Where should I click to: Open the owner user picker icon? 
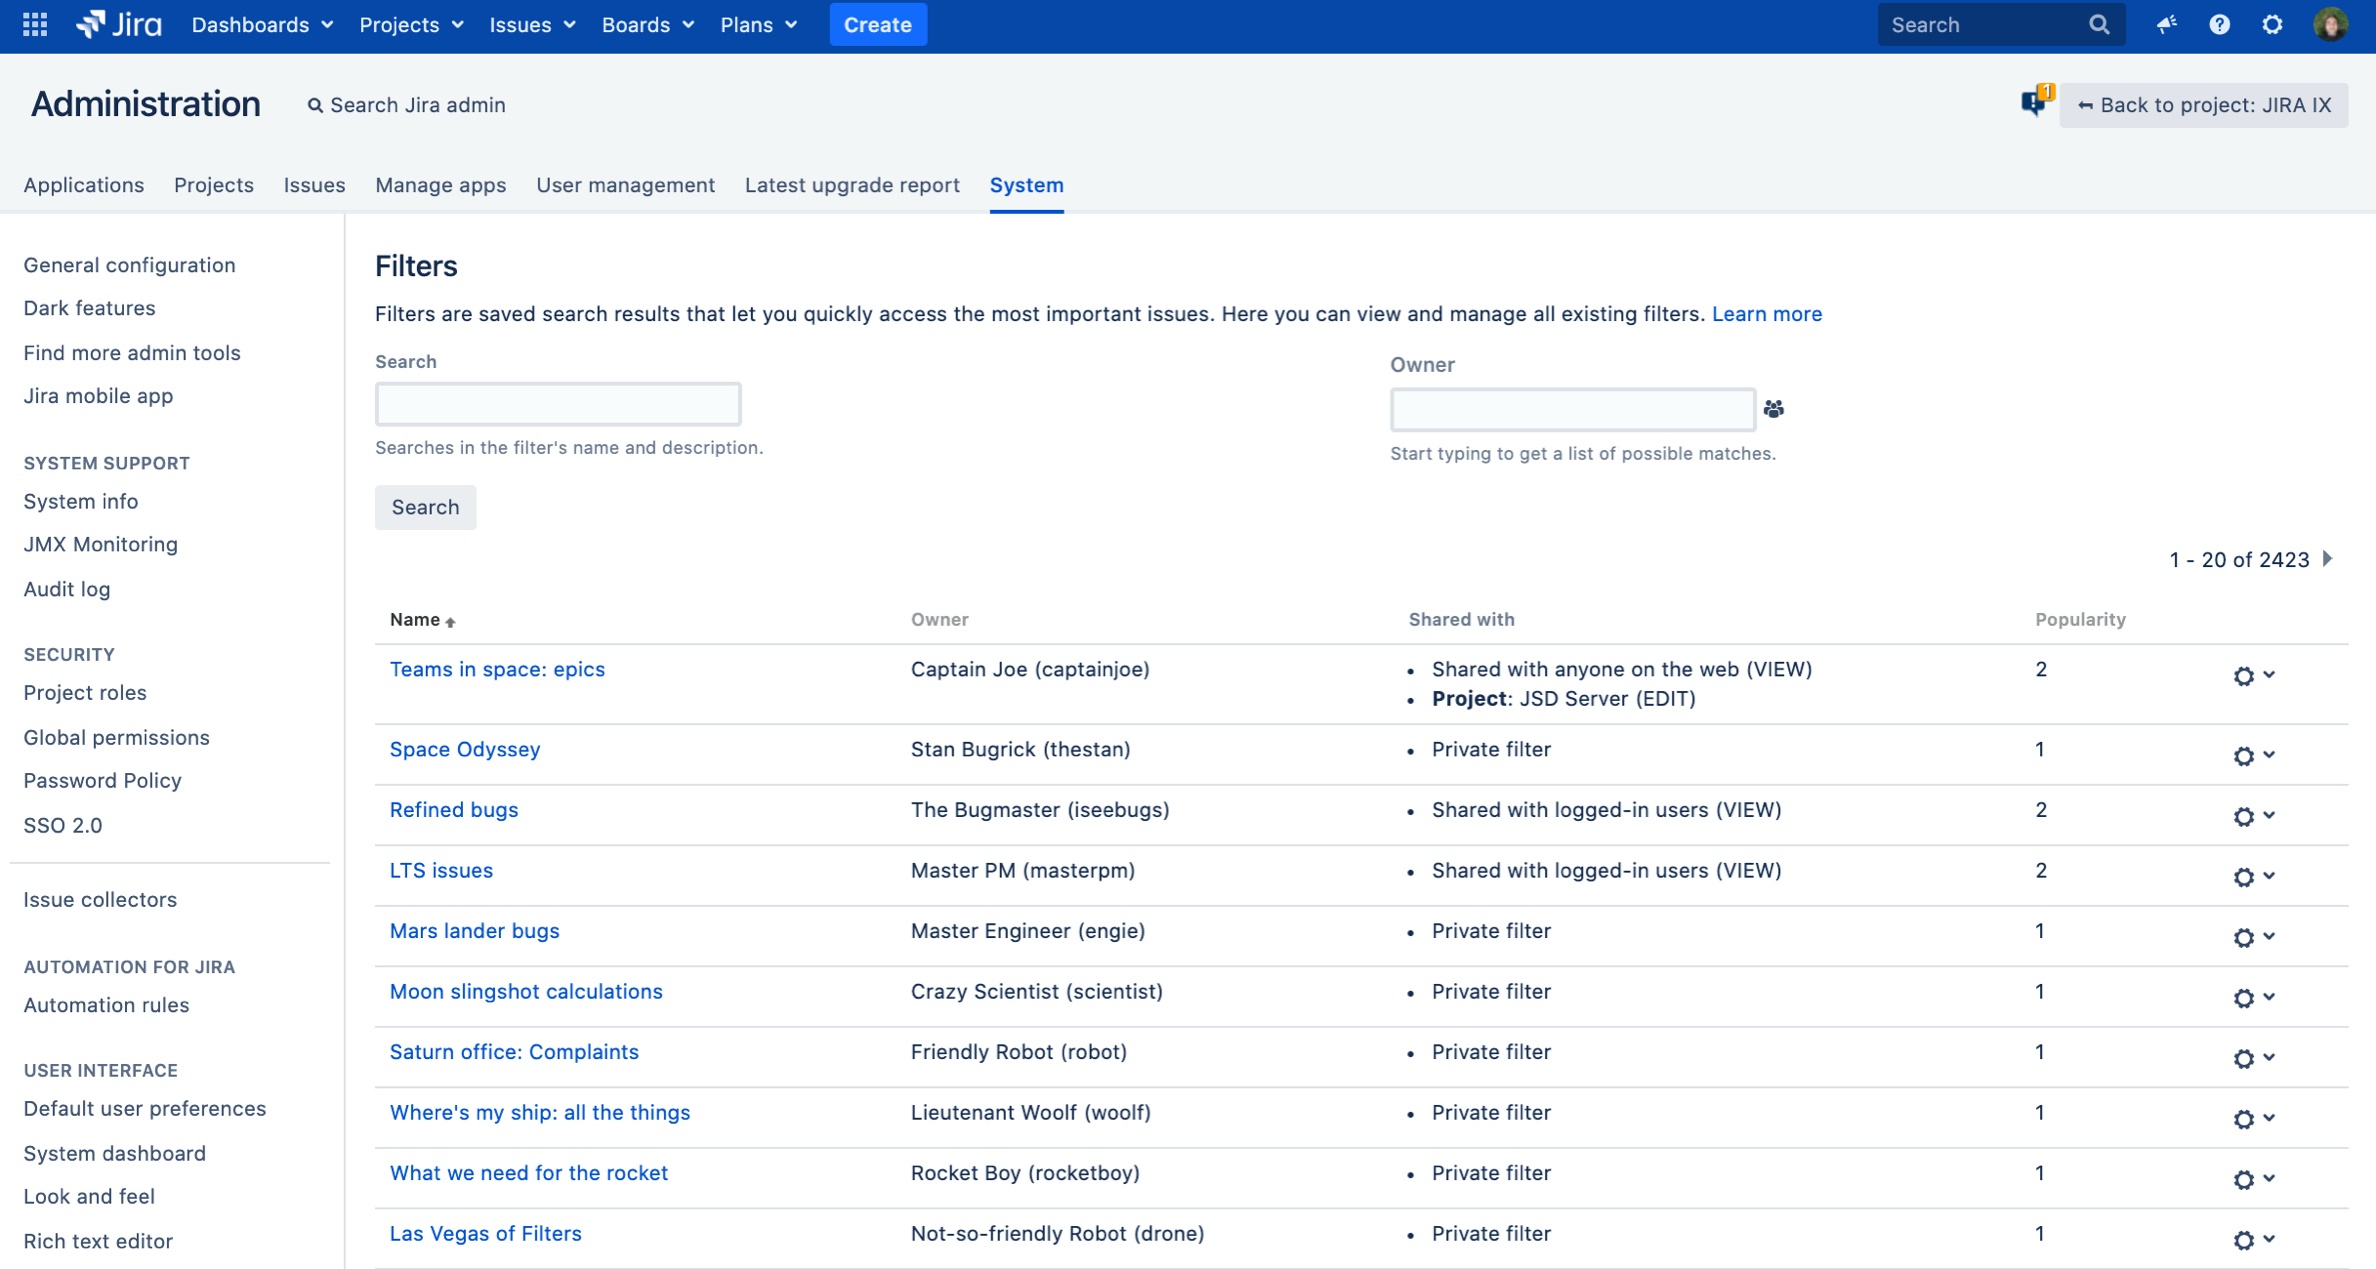tap(1773, 409)
